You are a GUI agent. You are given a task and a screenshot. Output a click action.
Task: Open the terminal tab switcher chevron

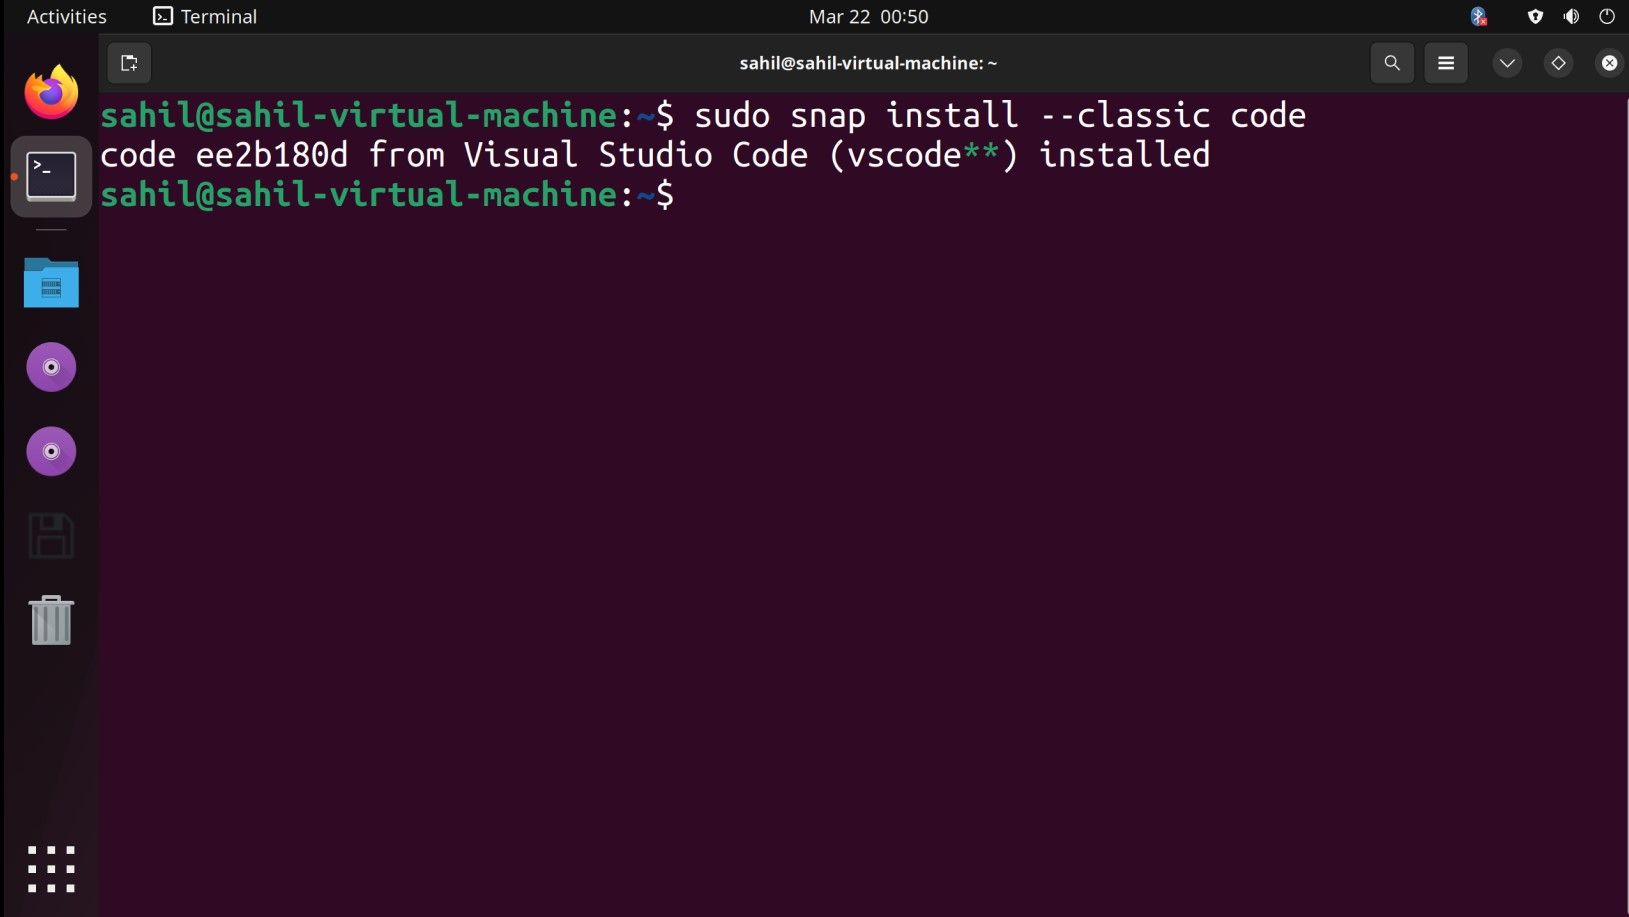(1507, 62)
